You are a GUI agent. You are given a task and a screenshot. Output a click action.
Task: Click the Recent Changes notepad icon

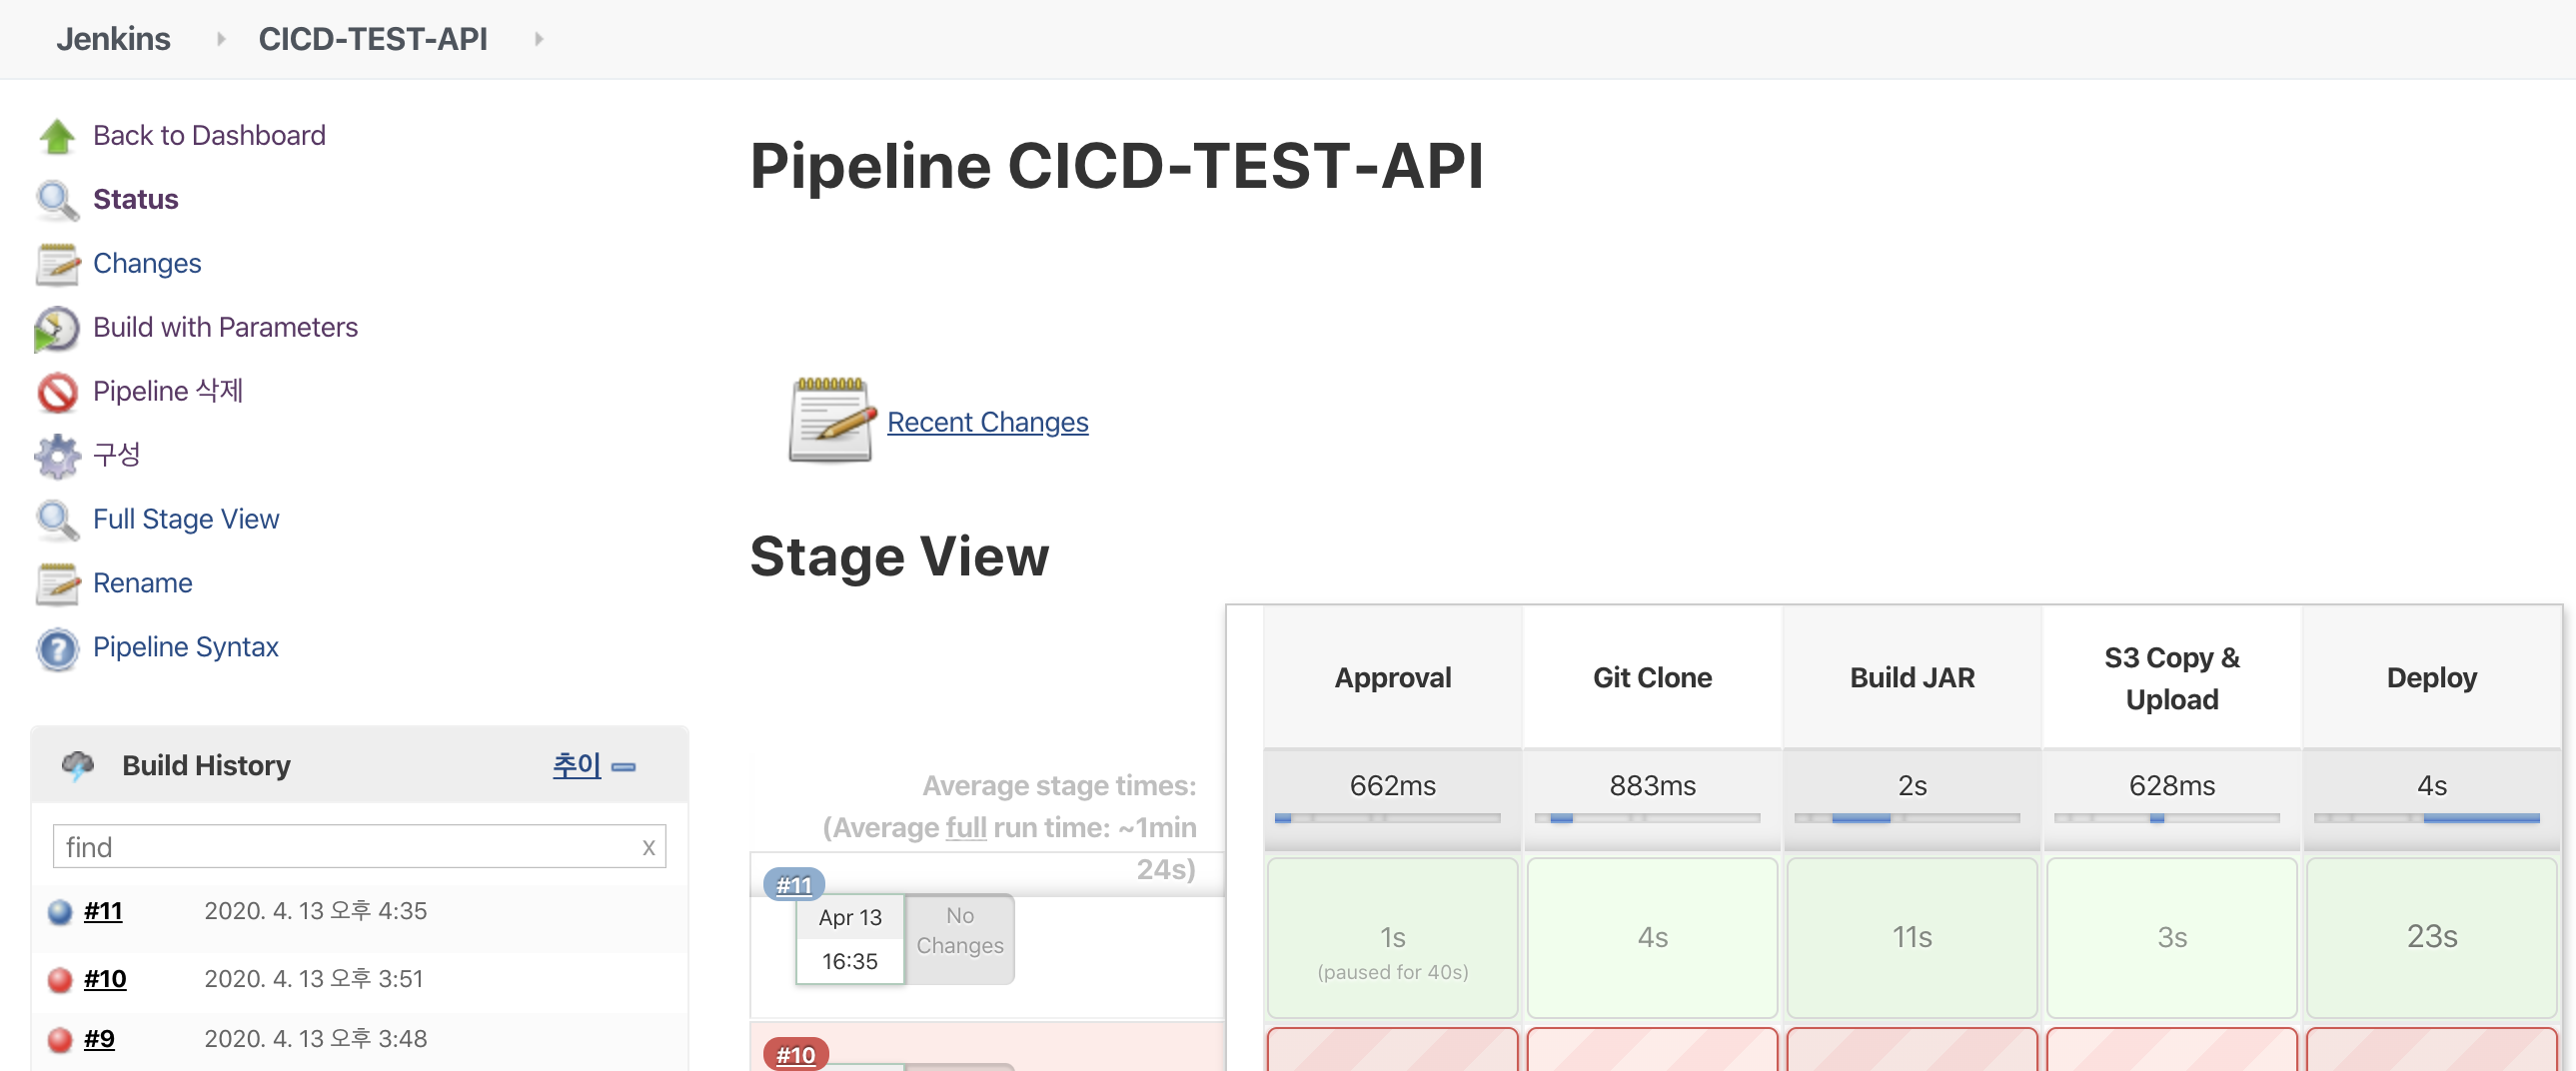pos(832,420)
